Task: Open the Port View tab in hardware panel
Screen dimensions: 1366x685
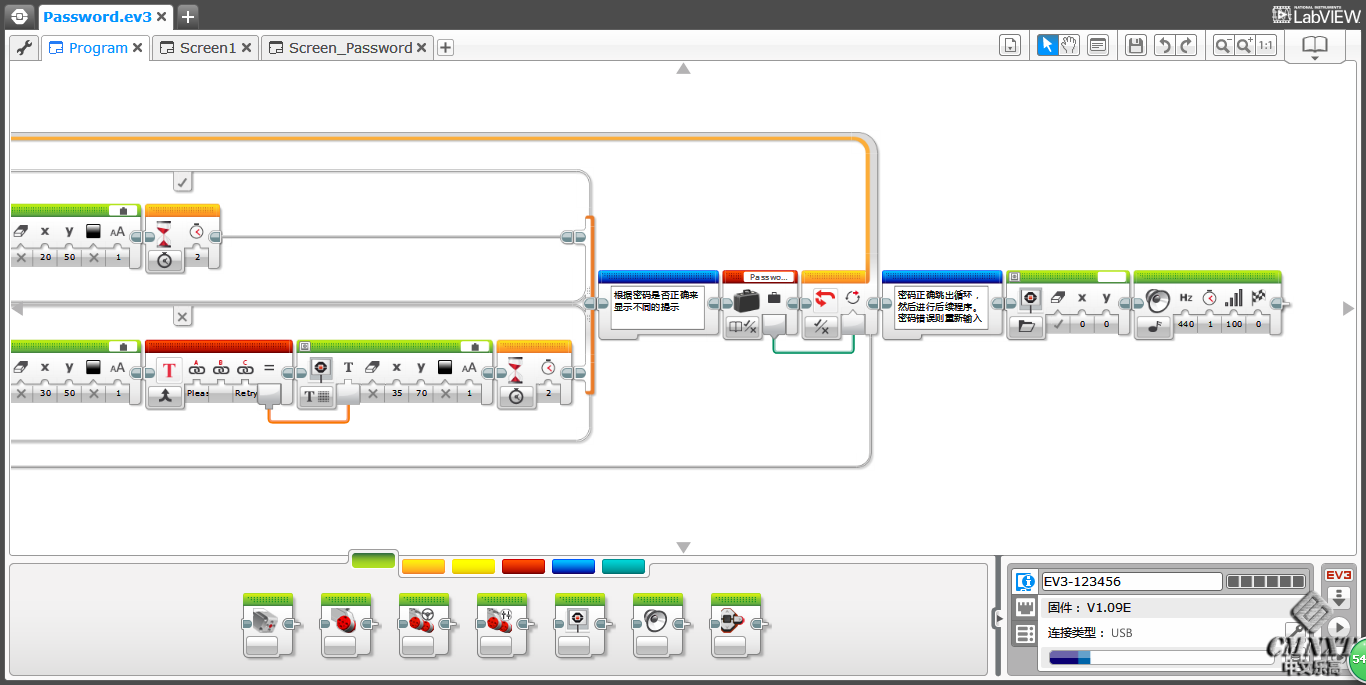Action: point(1024,608)
